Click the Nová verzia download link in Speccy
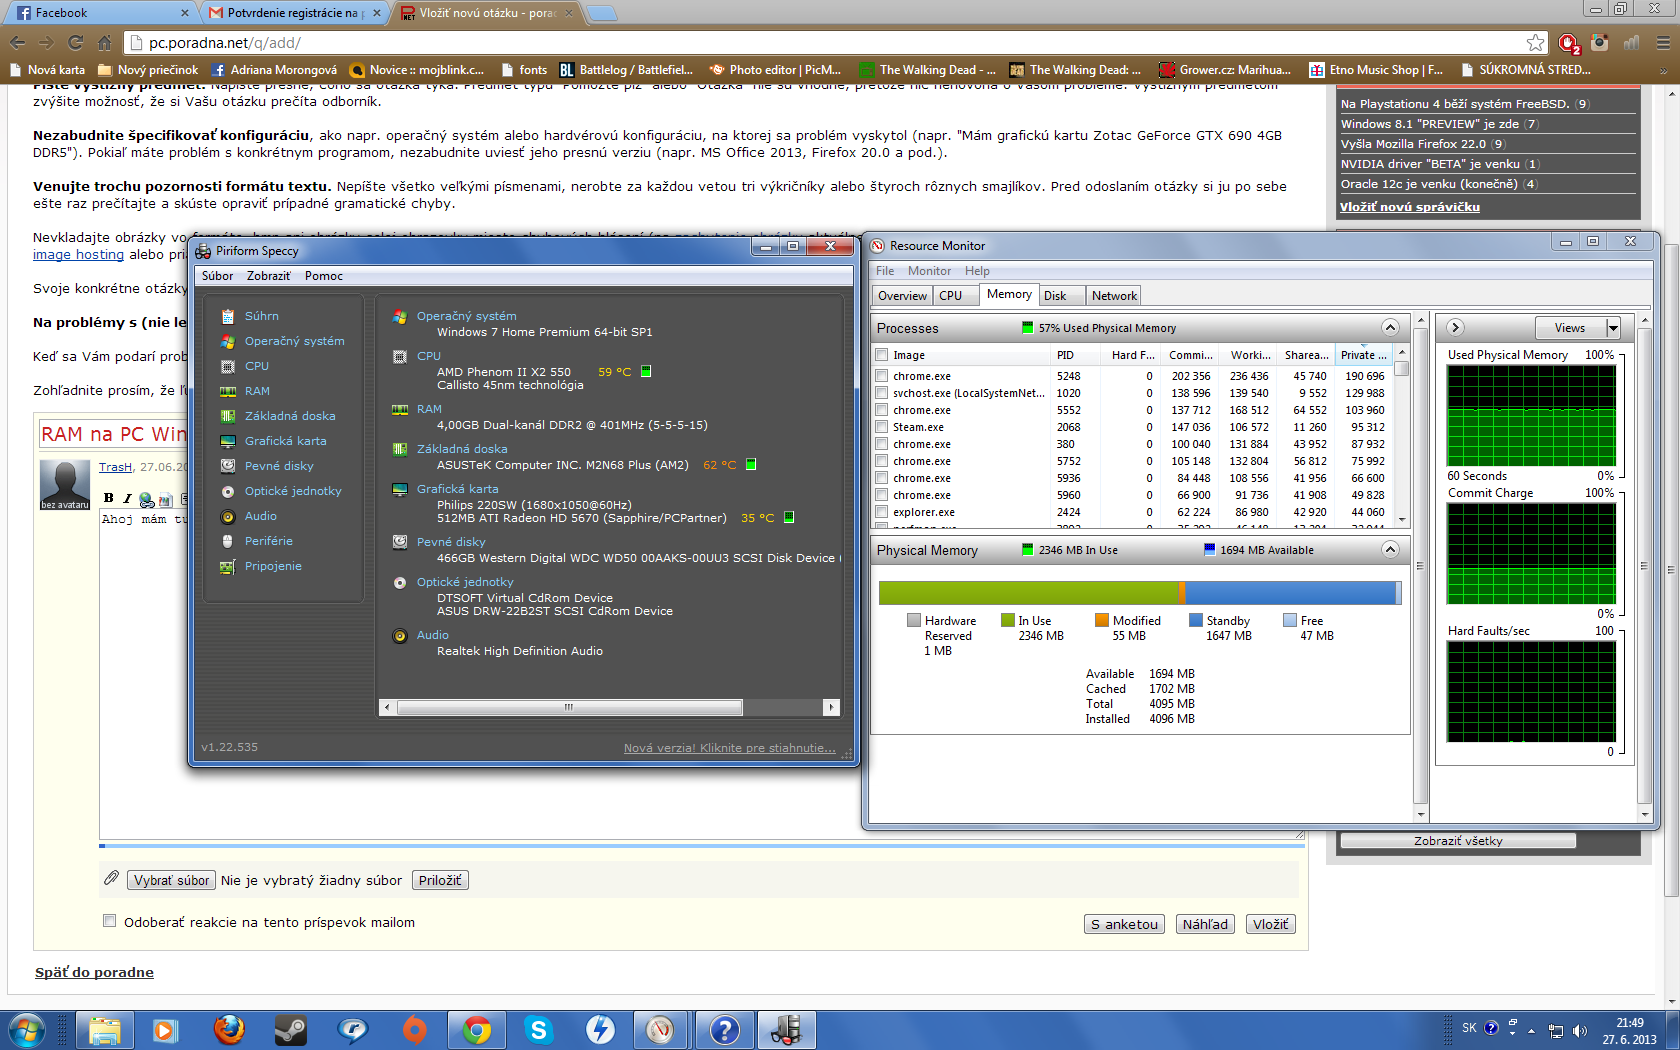Image resolution: width=1680 pixels, height=1050 pixels. pos(729,748)
